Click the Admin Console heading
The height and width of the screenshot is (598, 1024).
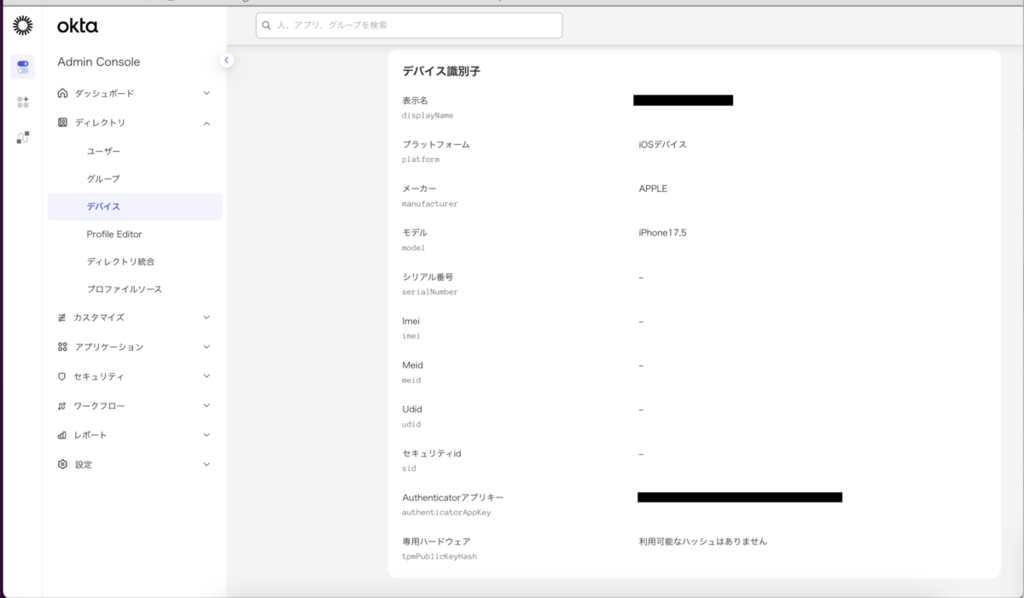pyautogui.click(x=99, y=62)
